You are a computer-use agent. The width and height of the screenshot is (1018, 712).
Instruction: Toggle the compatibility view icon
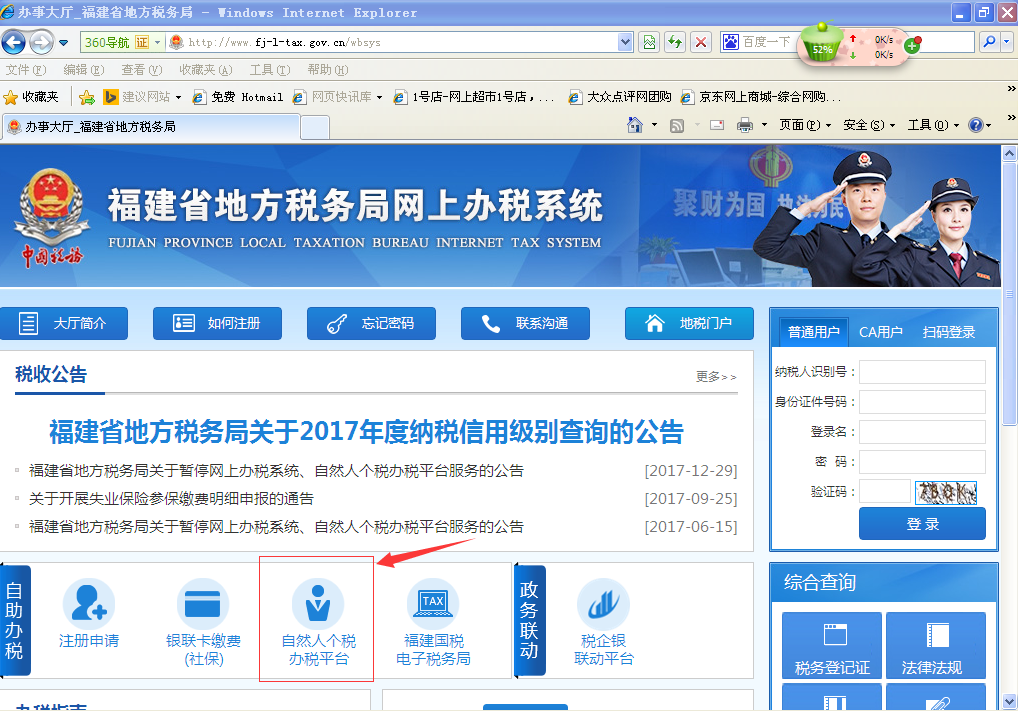click(x=649, y=43)
